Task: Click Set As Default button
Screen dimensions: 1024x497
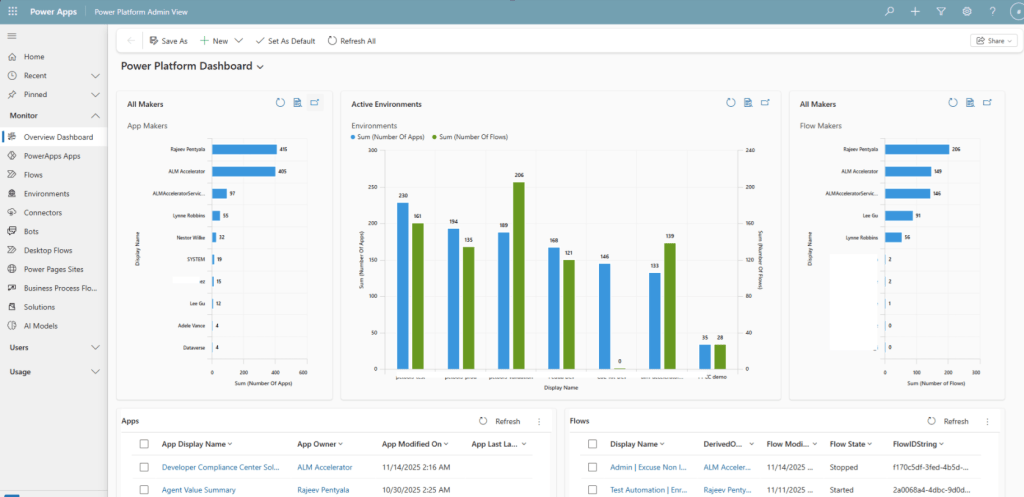Action: (x=285, y=41)
